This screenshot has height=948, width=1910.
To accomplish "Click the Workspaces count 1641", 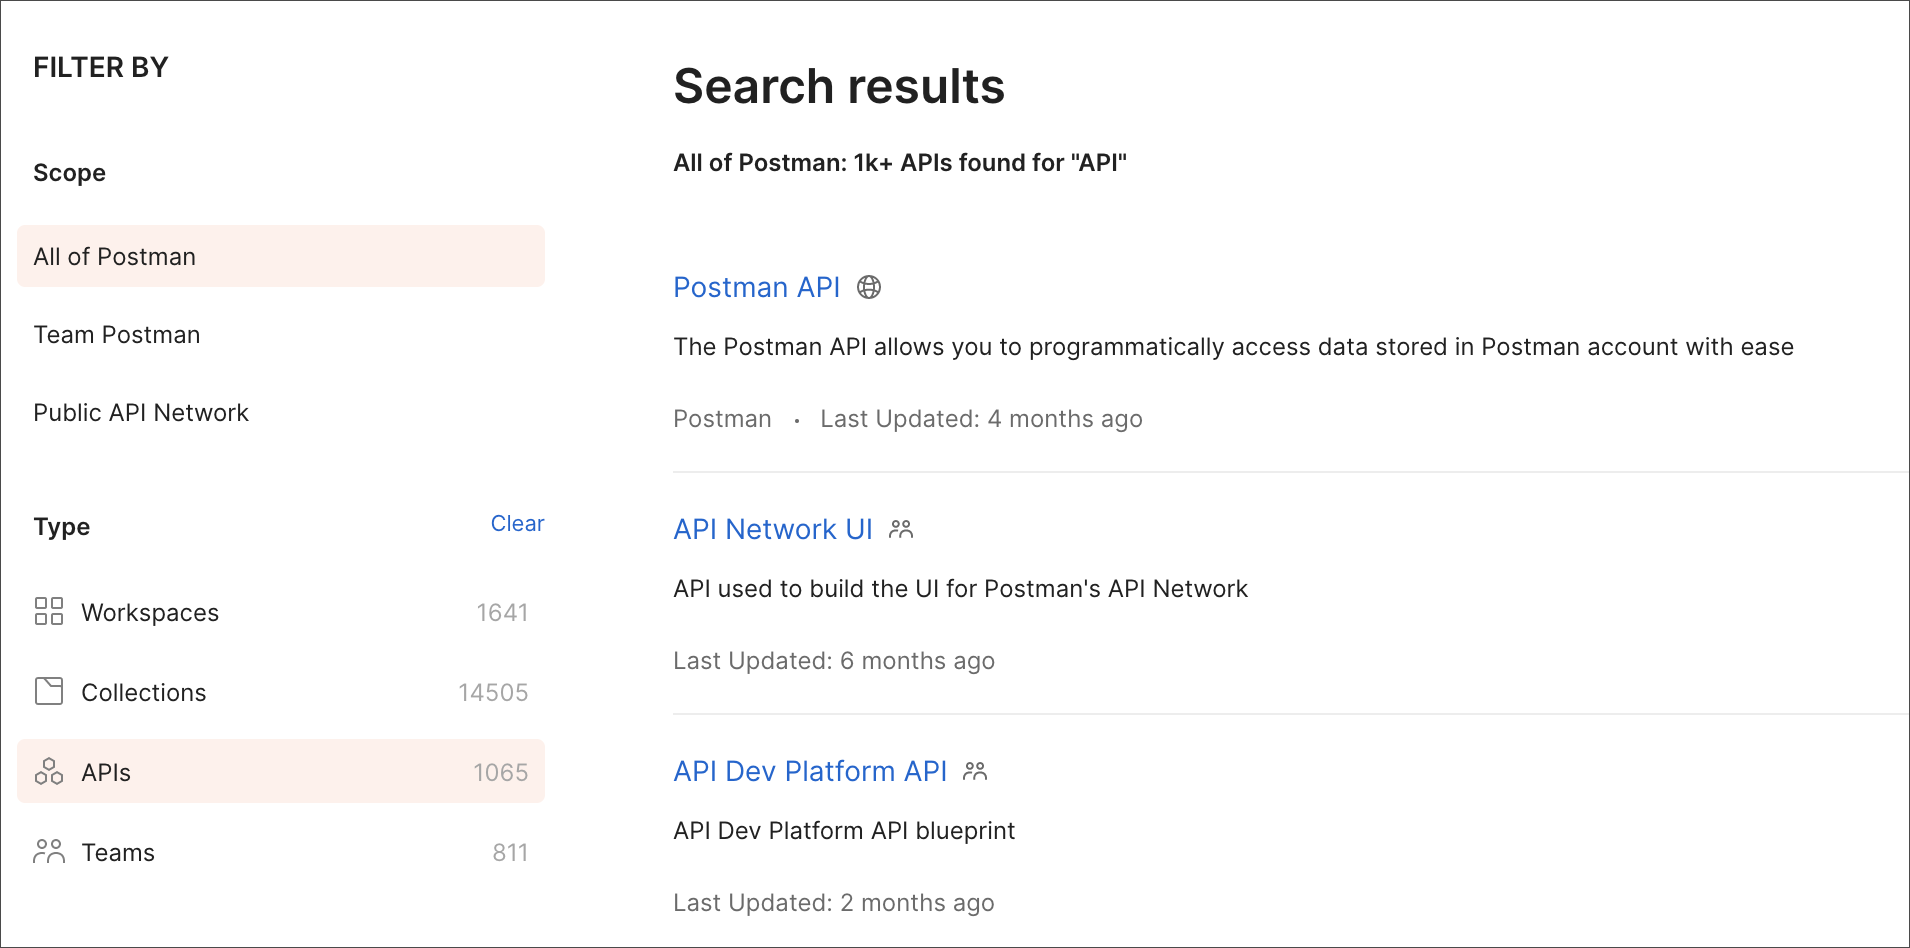I will [x=502, y=612].
